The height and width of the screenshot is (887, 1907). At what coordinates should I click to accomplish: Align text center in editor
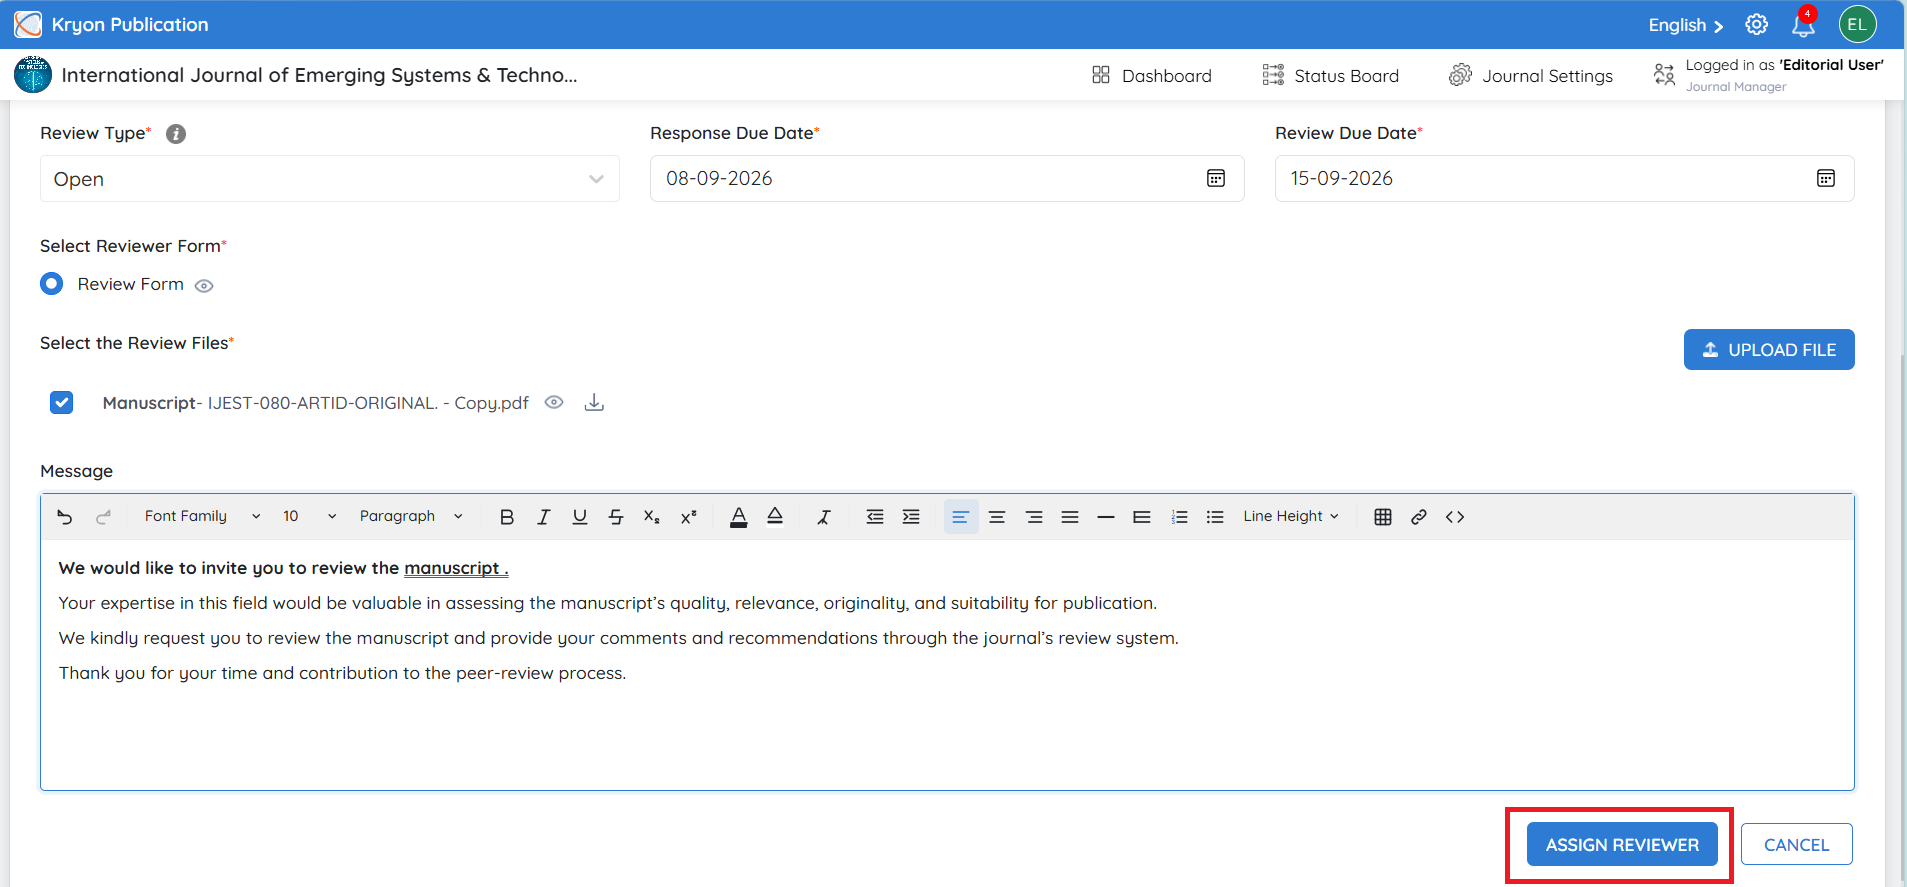tap(997, 517)
